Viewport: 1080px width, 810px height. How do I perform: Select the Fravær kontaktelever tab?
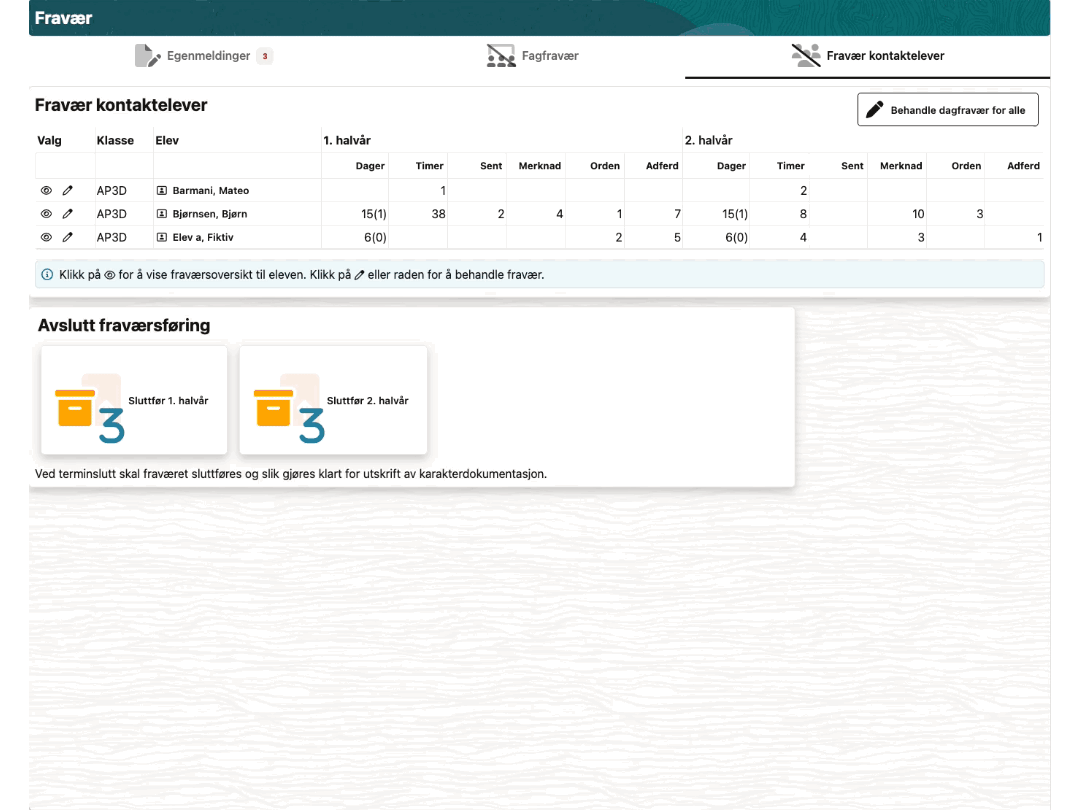click(x=885, y=56)
